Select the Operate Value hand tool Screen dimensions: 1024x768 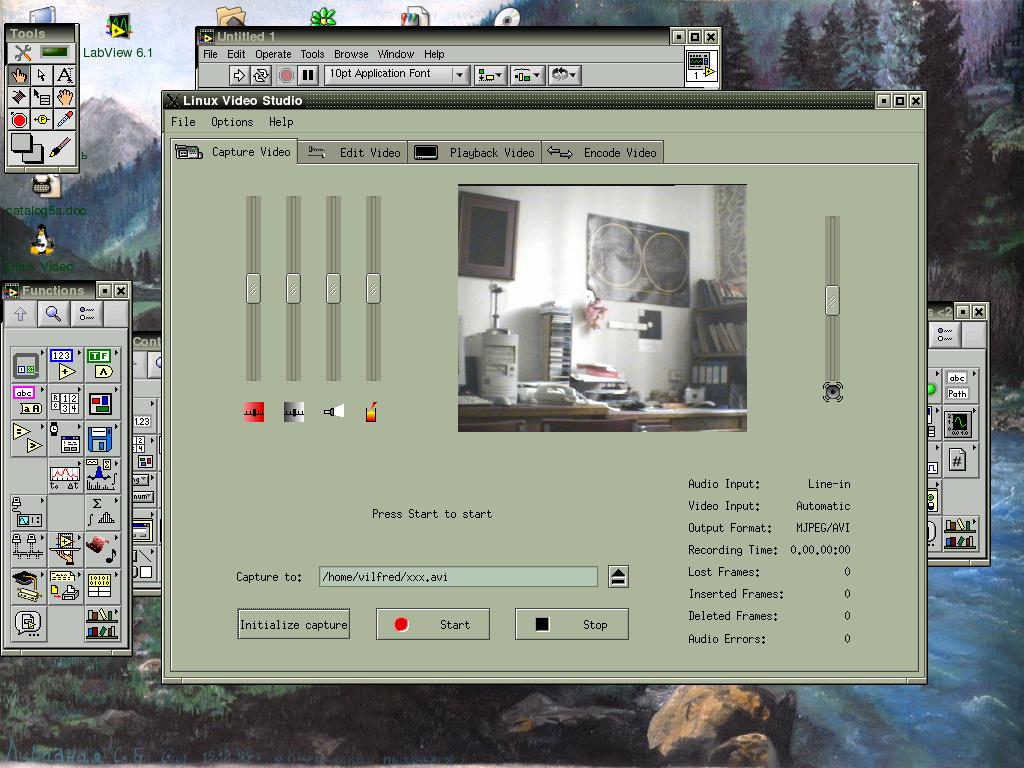tap(18, 75)
